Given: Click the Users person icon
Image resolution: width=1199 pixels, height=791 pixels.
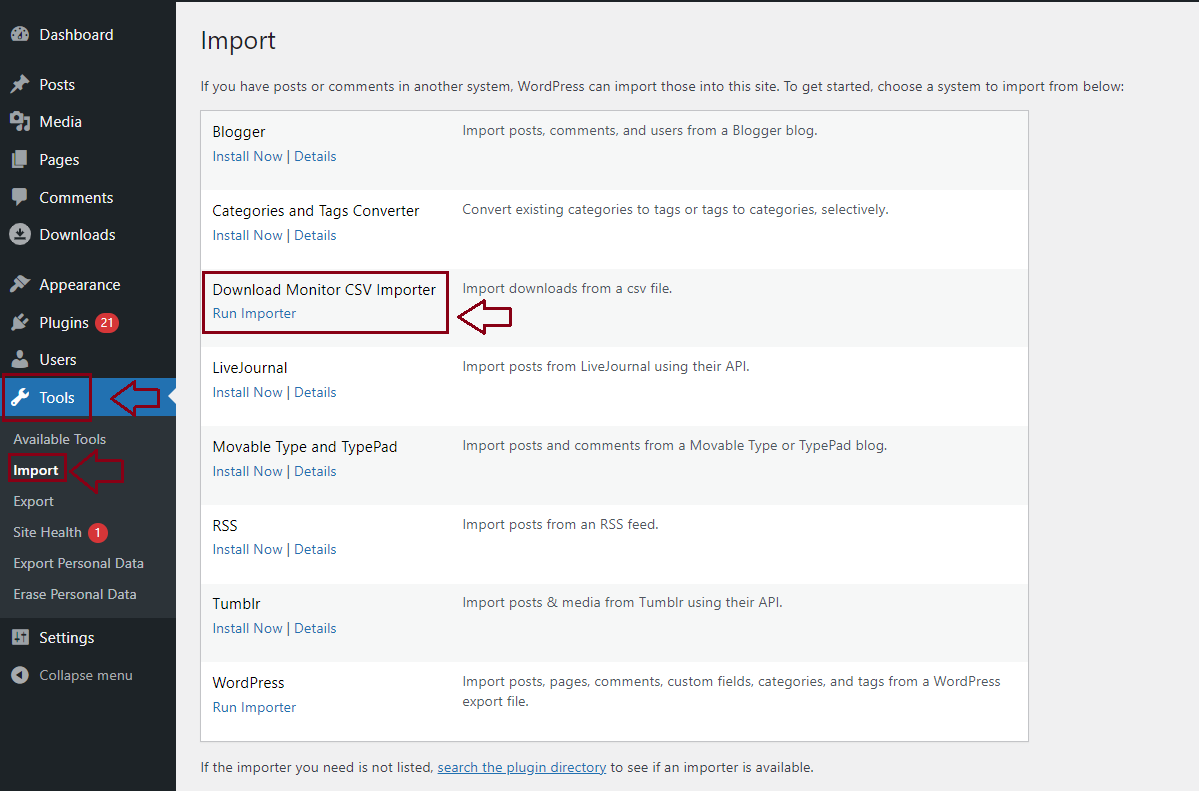Looking at the screenshot, I should tap(20, 360).
